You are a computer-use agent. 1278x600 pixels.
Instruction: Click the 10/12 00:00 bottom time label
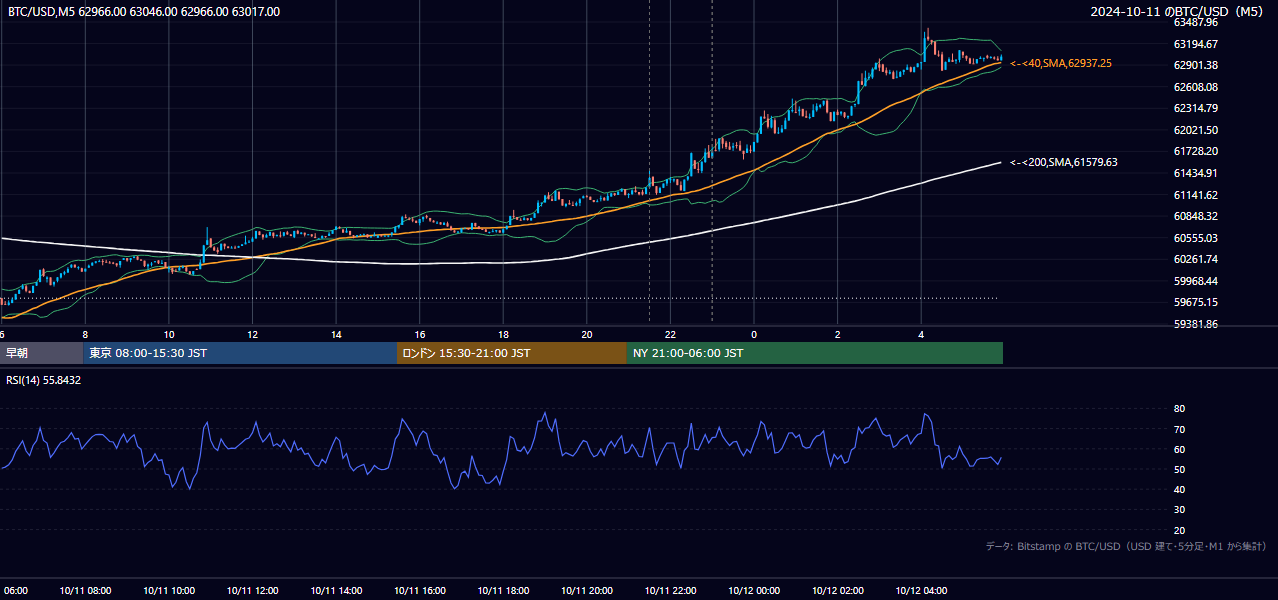[x=754, y=590]
